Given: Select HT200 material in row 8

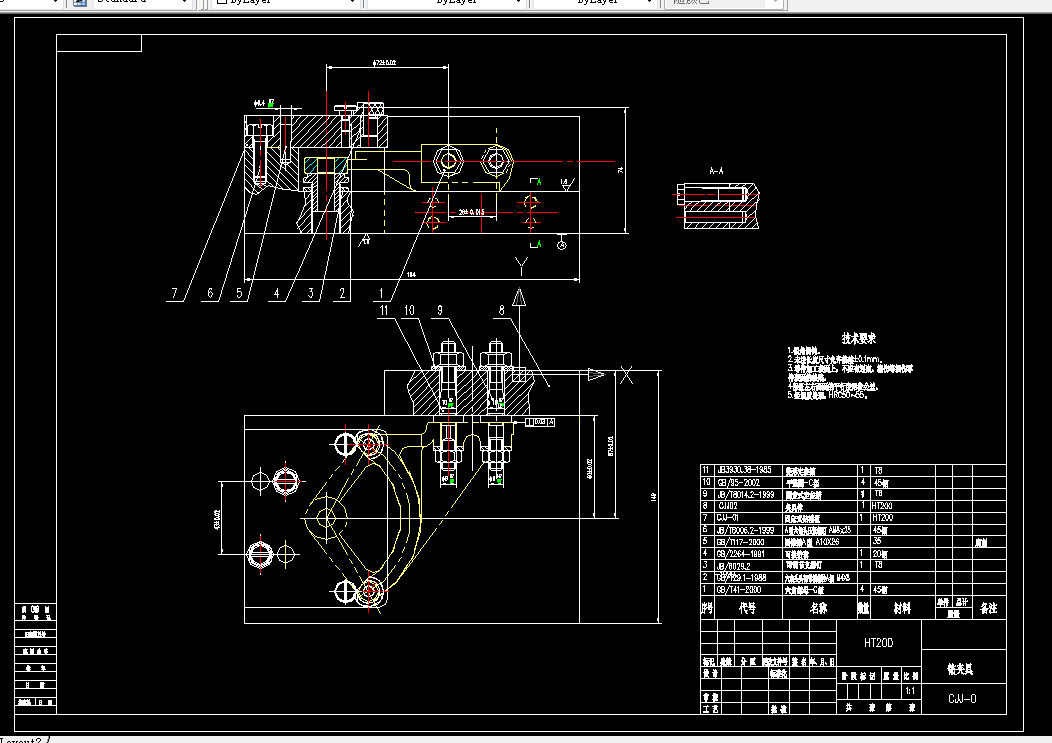Looking at the screenshot, I should [882, 506].
